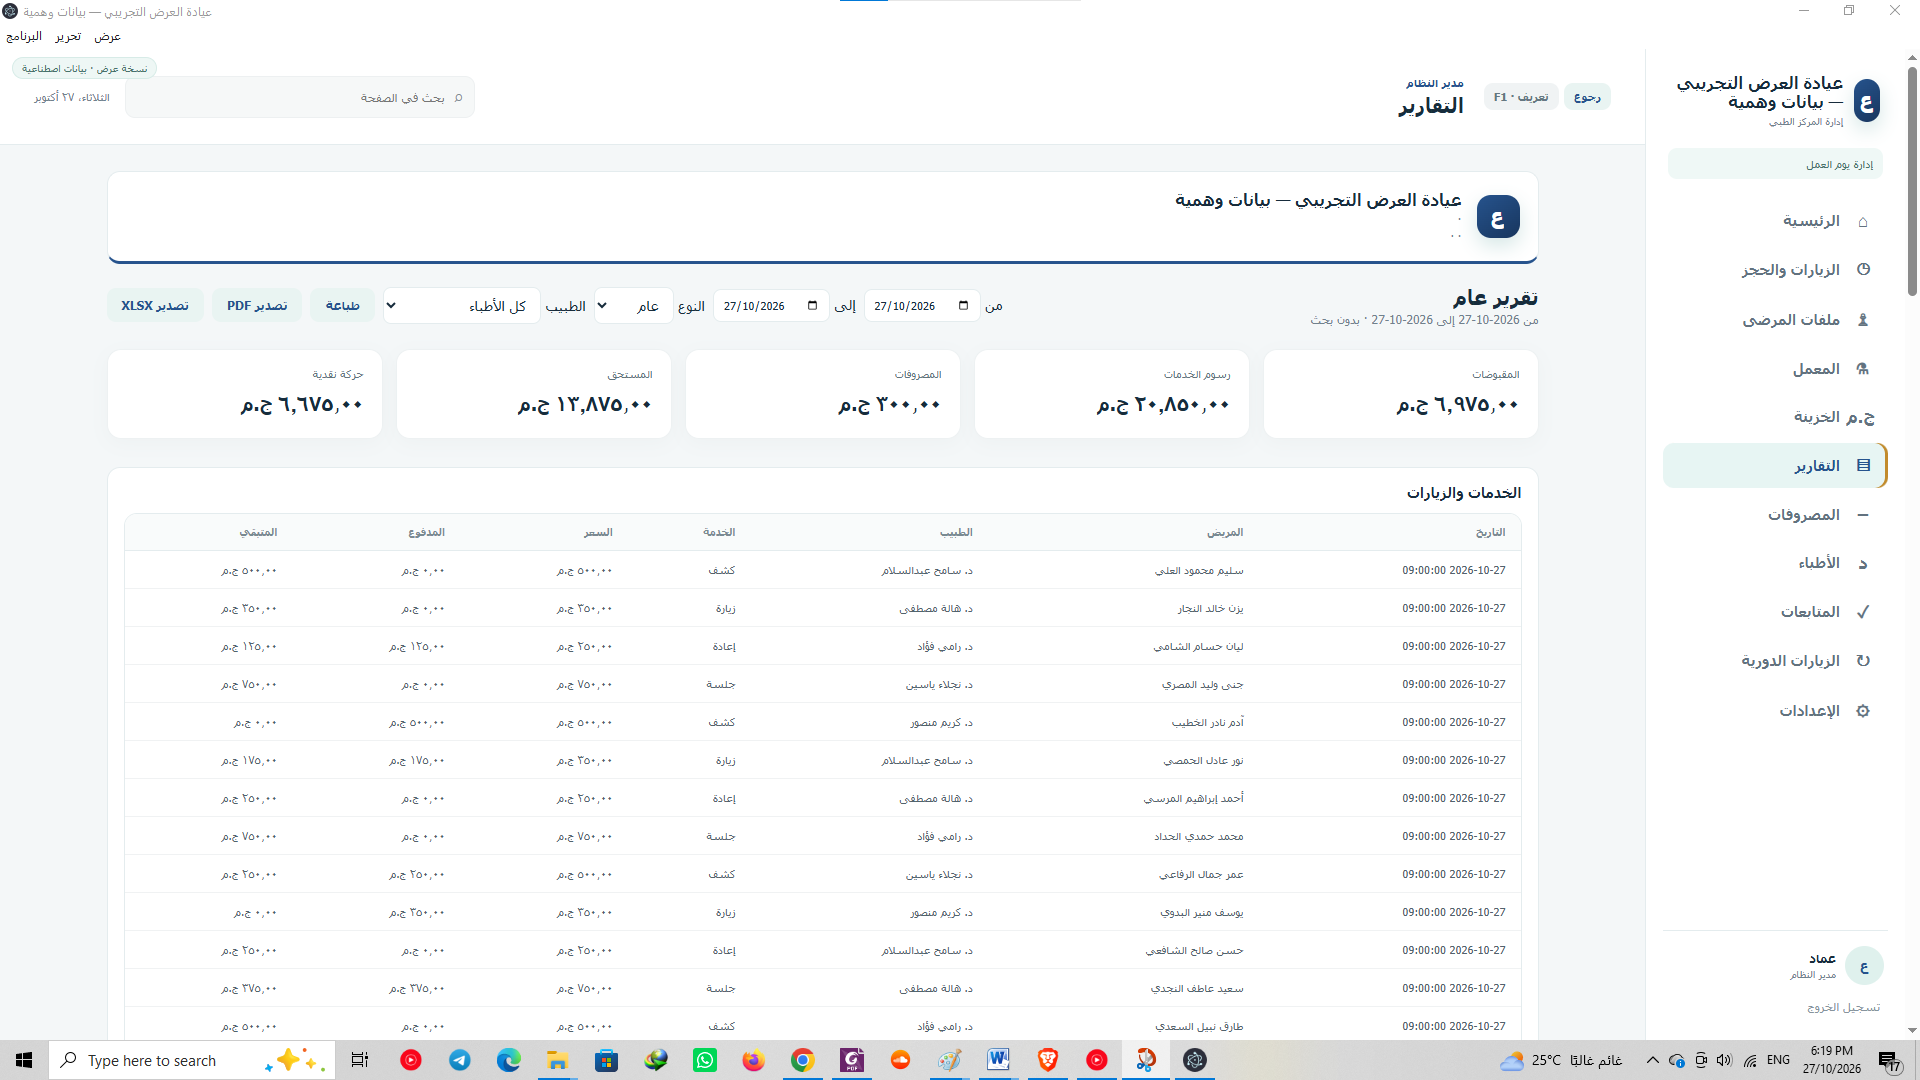The width and height of the screenshot is (1920, 1080).
Task: Go to المصروفات section
Action: point(1775,515)
